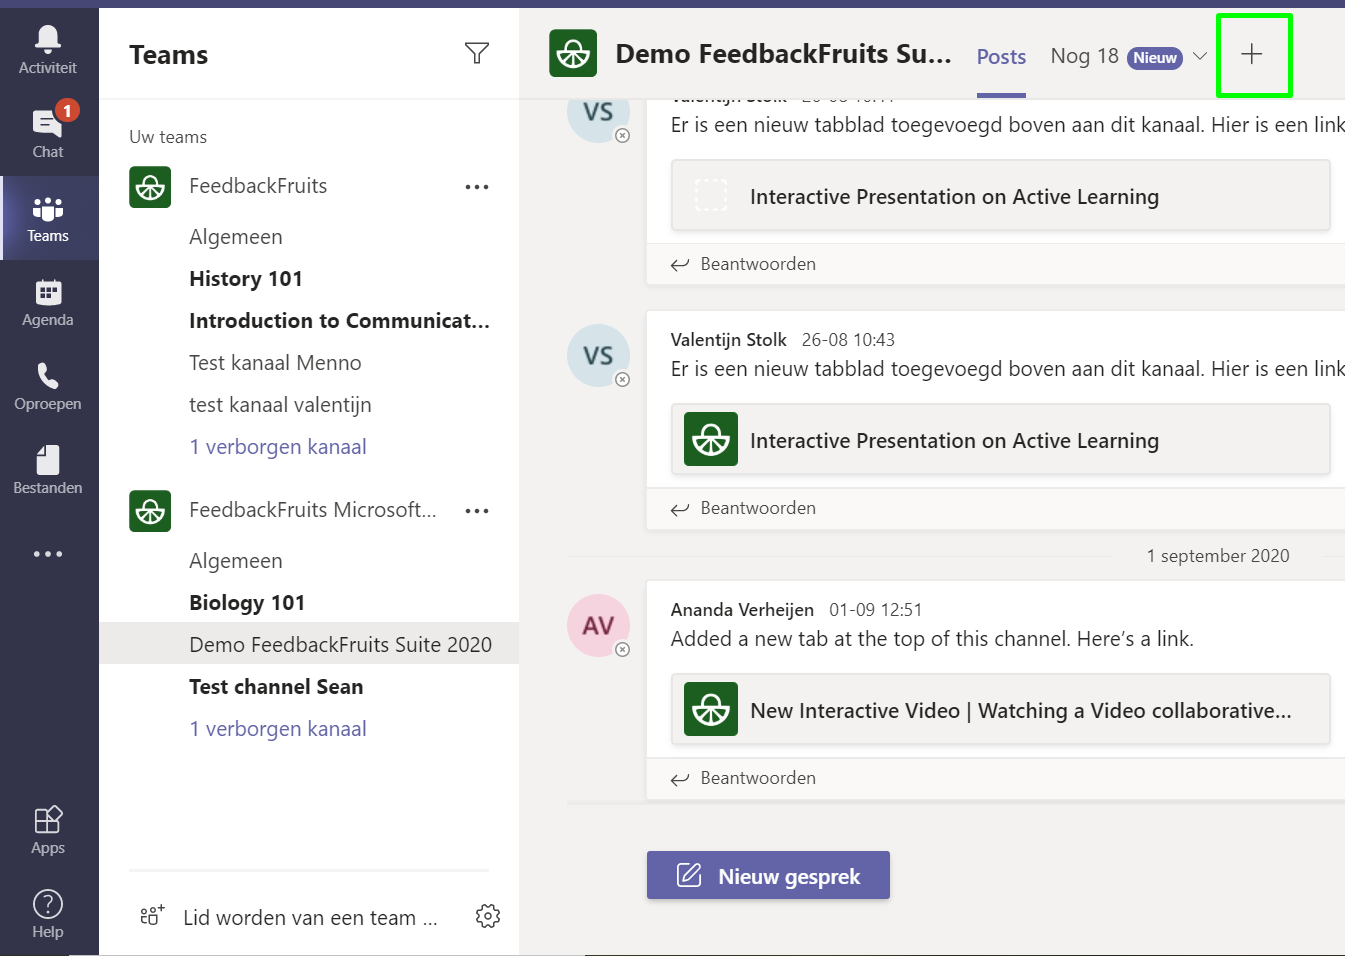Click Lid worden van een team
The image size is (1345, 956).
click(x=310, y=918)
